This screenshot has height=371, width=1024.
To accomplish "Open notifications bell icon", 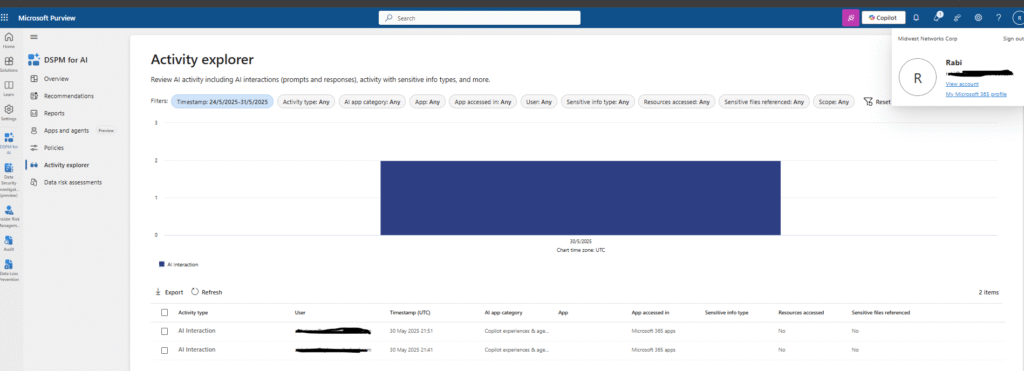I will click(x=916, y=18).
